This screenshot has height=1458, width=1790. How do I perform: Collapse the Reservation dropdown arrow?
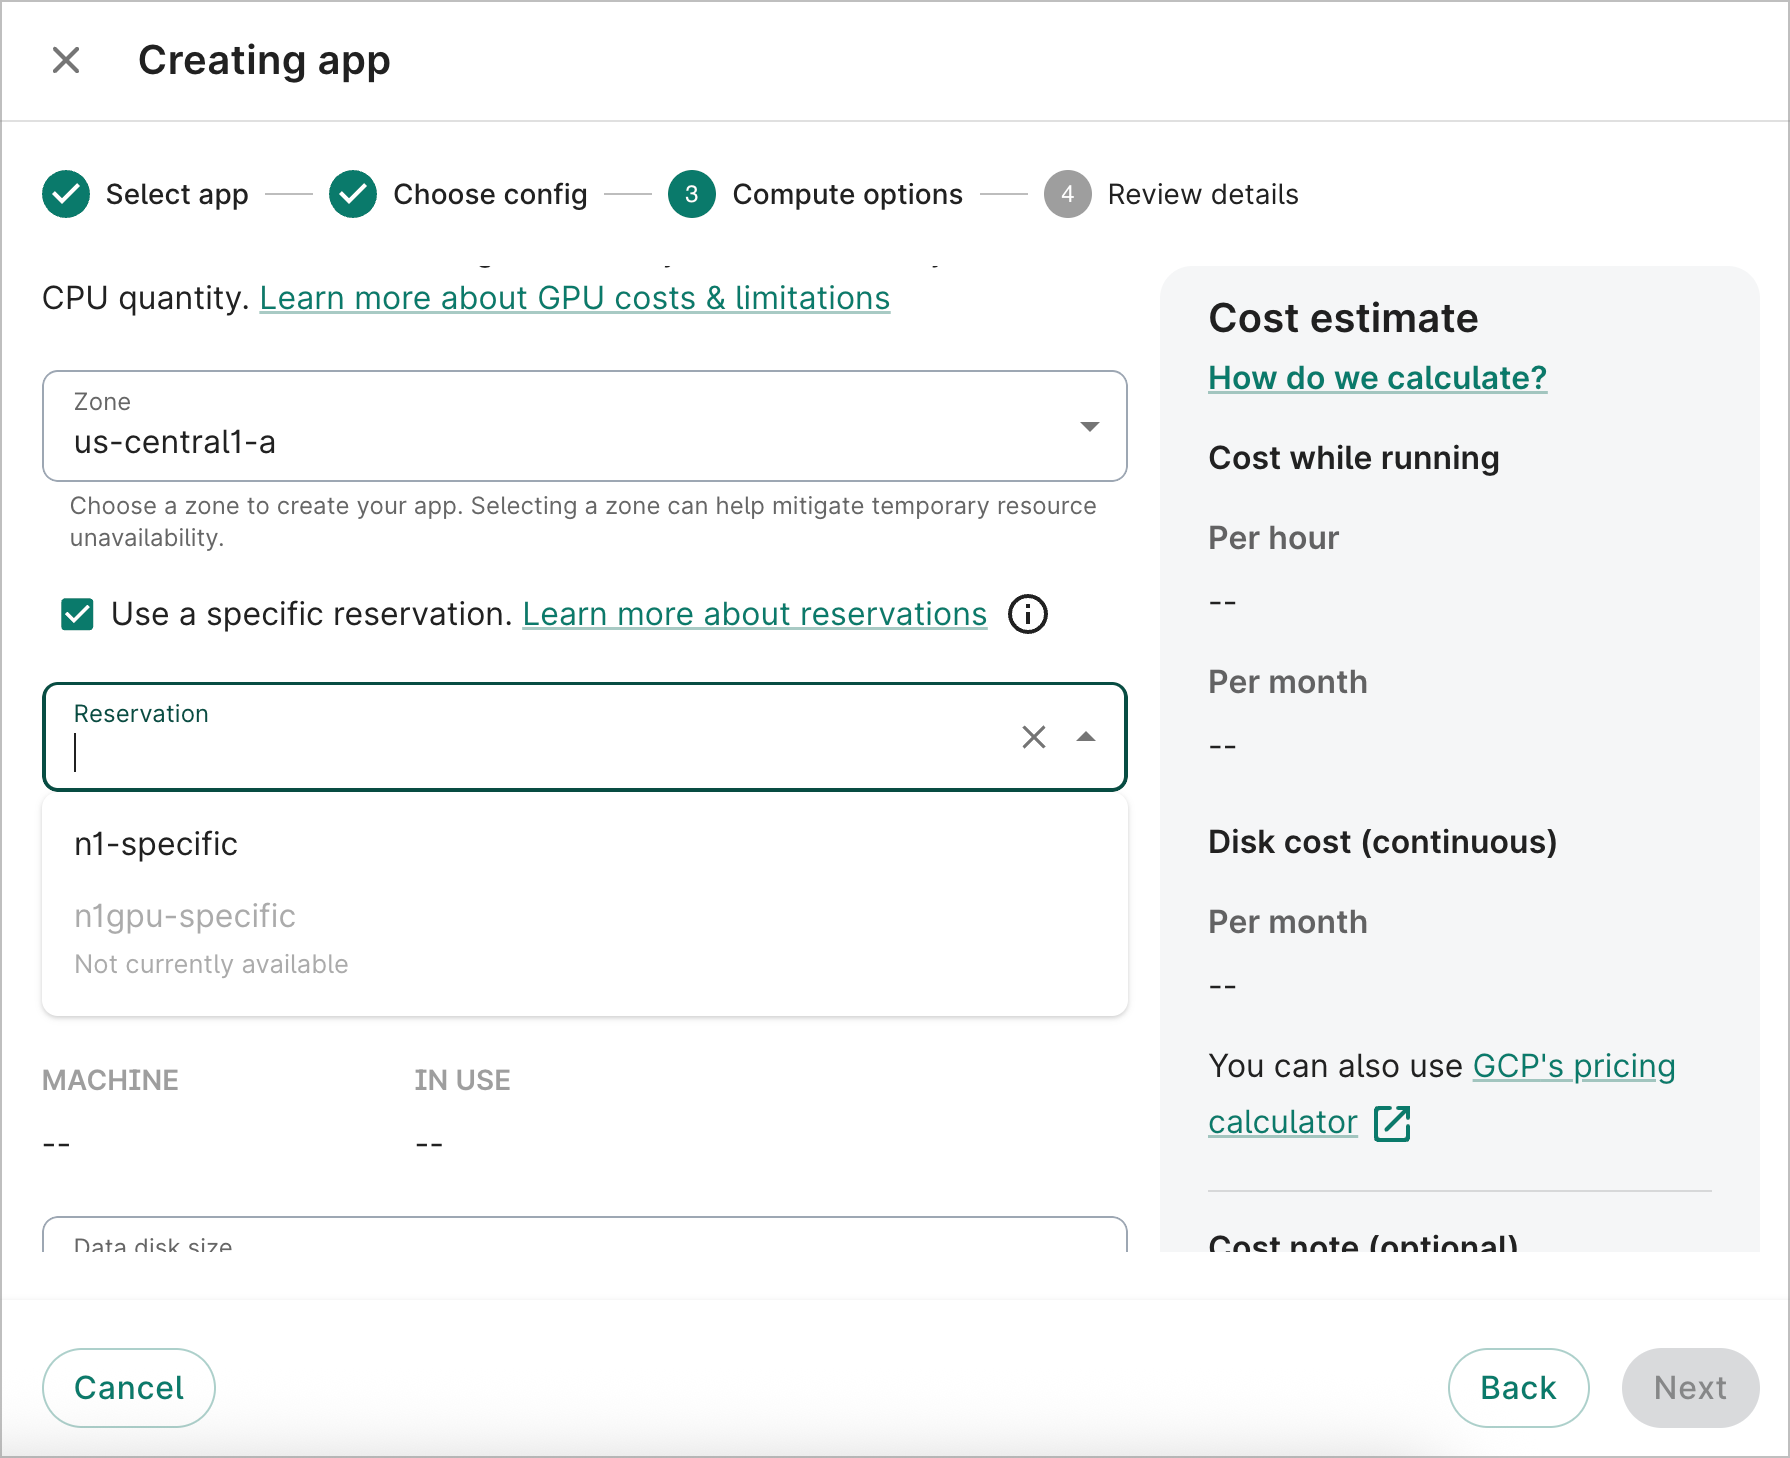(x=1086, y=737)
